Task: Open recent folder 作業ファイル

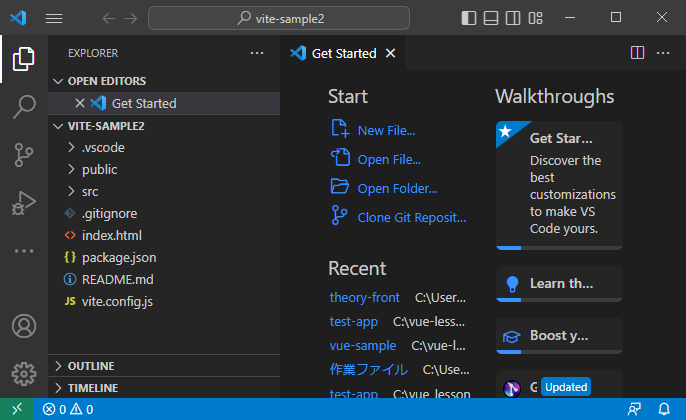Action: [368, 370]
